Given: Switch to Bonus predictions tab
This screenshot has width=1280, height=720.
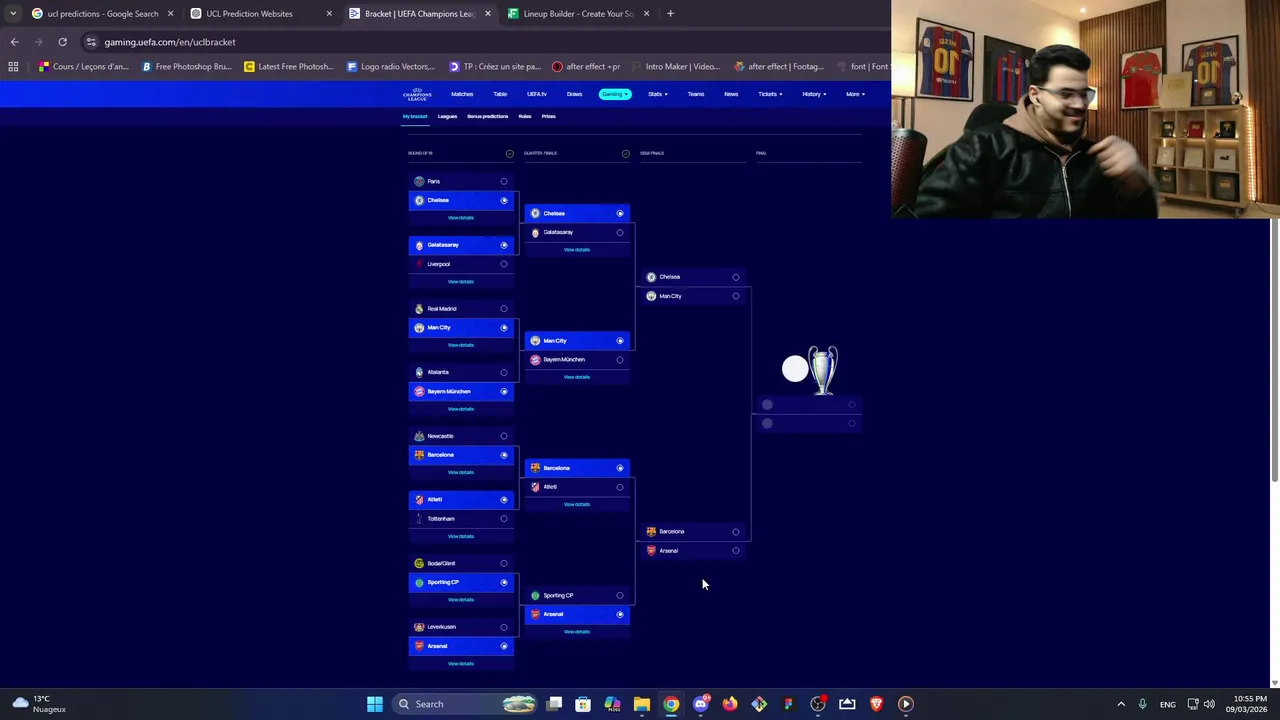Looking at the screenshot, I should point(488,116).
